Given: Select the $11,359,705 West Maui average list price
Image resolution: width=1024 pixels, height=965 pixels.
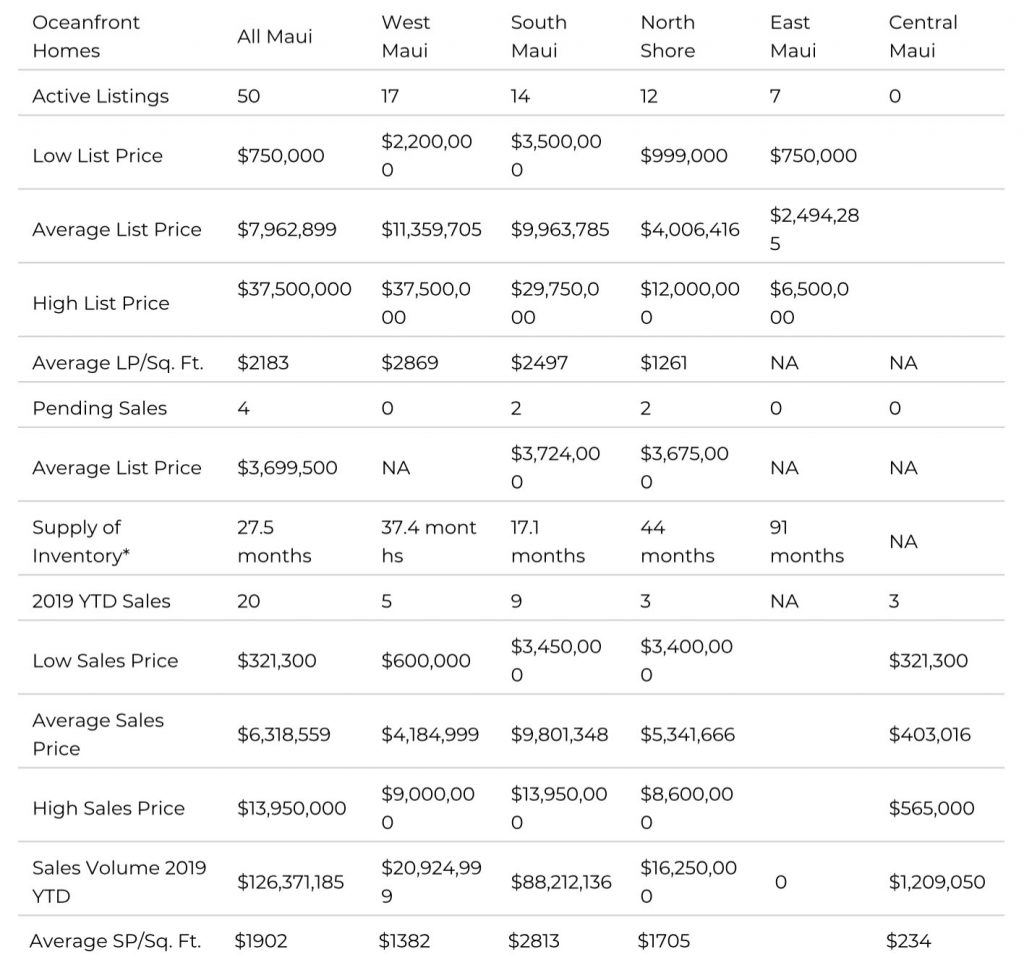Looking at the screenshot, I should tap(431, 230).
